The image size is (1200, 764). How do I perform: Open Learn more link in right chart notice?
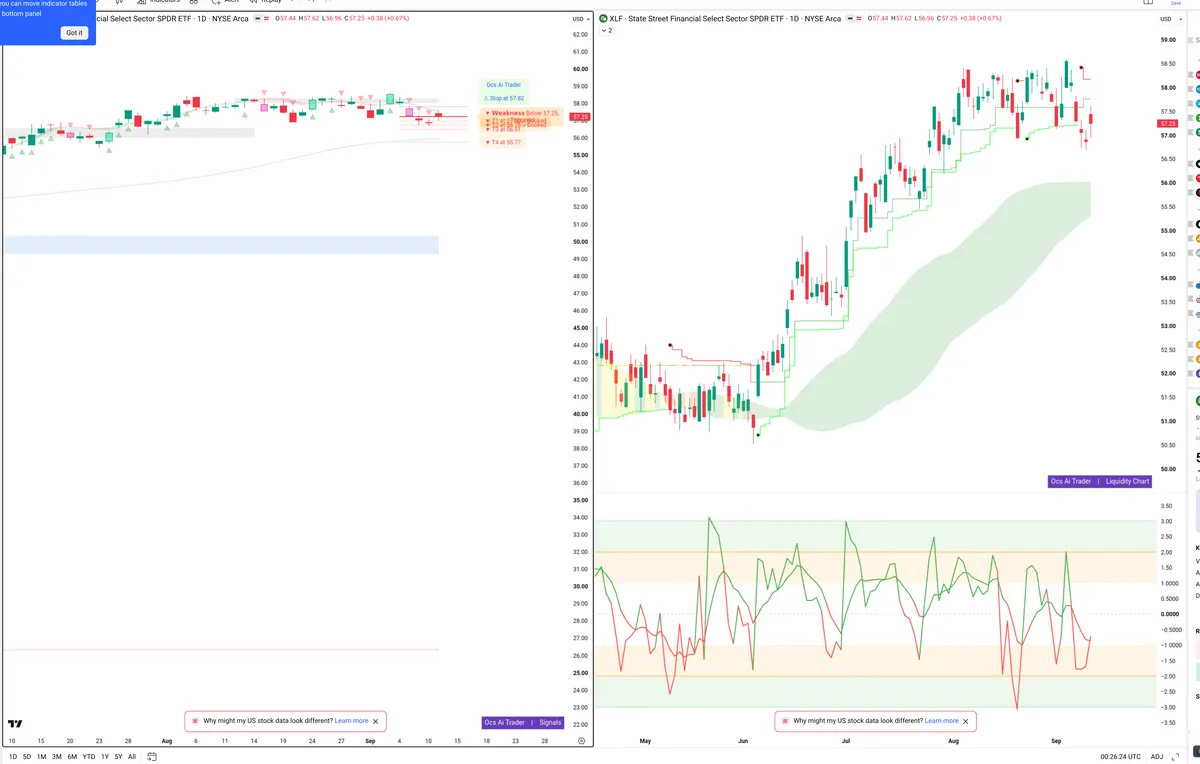(941, 720)
